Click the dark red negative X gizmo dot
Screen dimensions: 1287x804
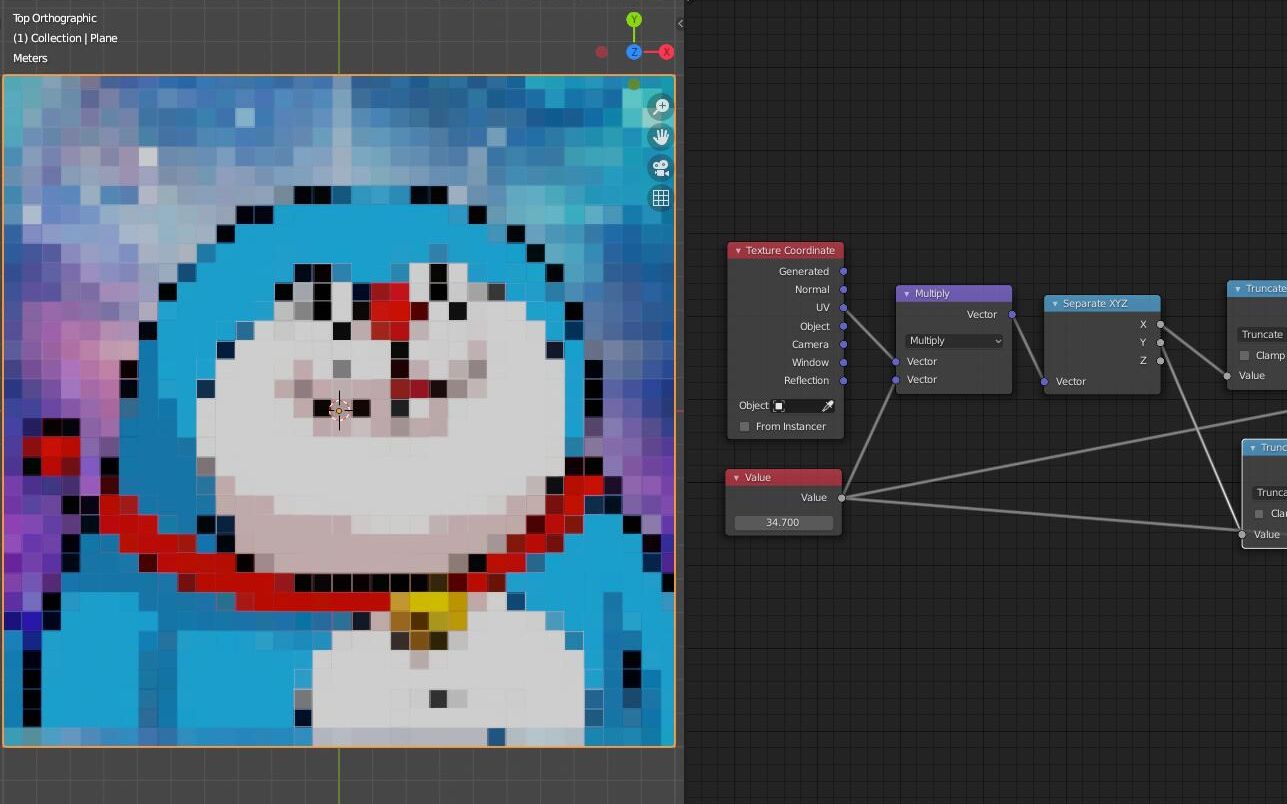coord(601,52)
